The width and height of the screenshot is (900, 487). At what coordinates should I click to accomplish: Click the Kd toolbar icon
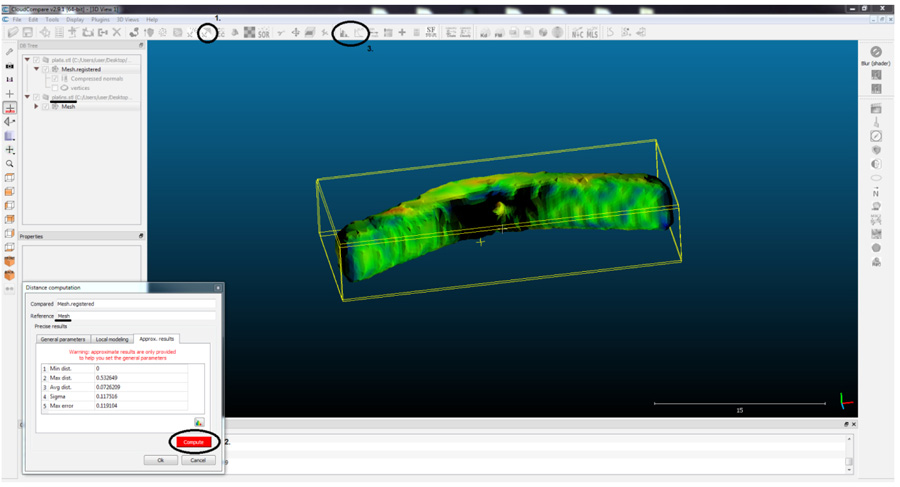point(484,33)
